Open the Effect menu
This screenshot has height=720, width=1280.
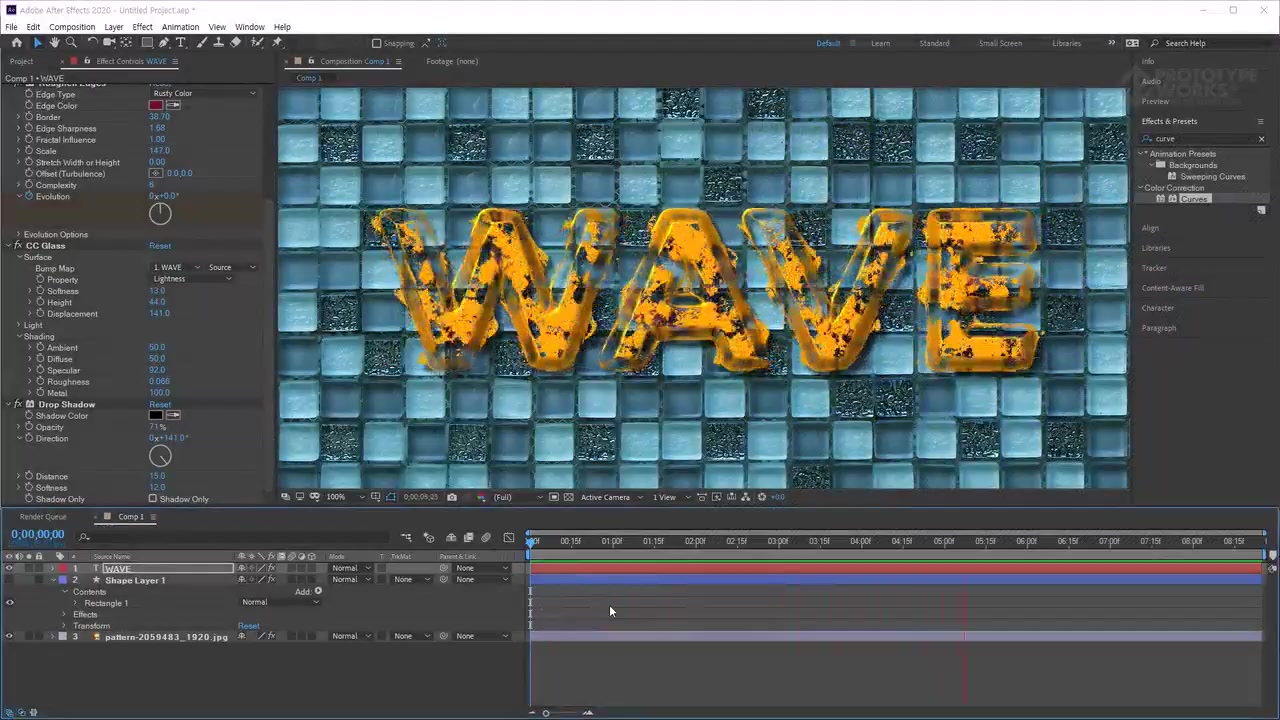click(x=142, y=27)
